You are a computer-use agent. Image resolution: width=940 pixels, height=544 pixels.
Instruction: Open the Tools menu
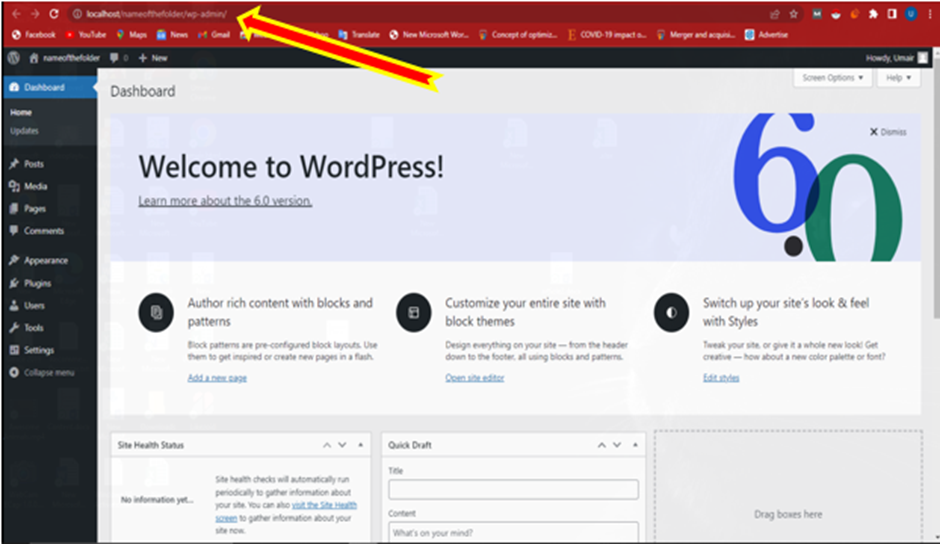34,327
